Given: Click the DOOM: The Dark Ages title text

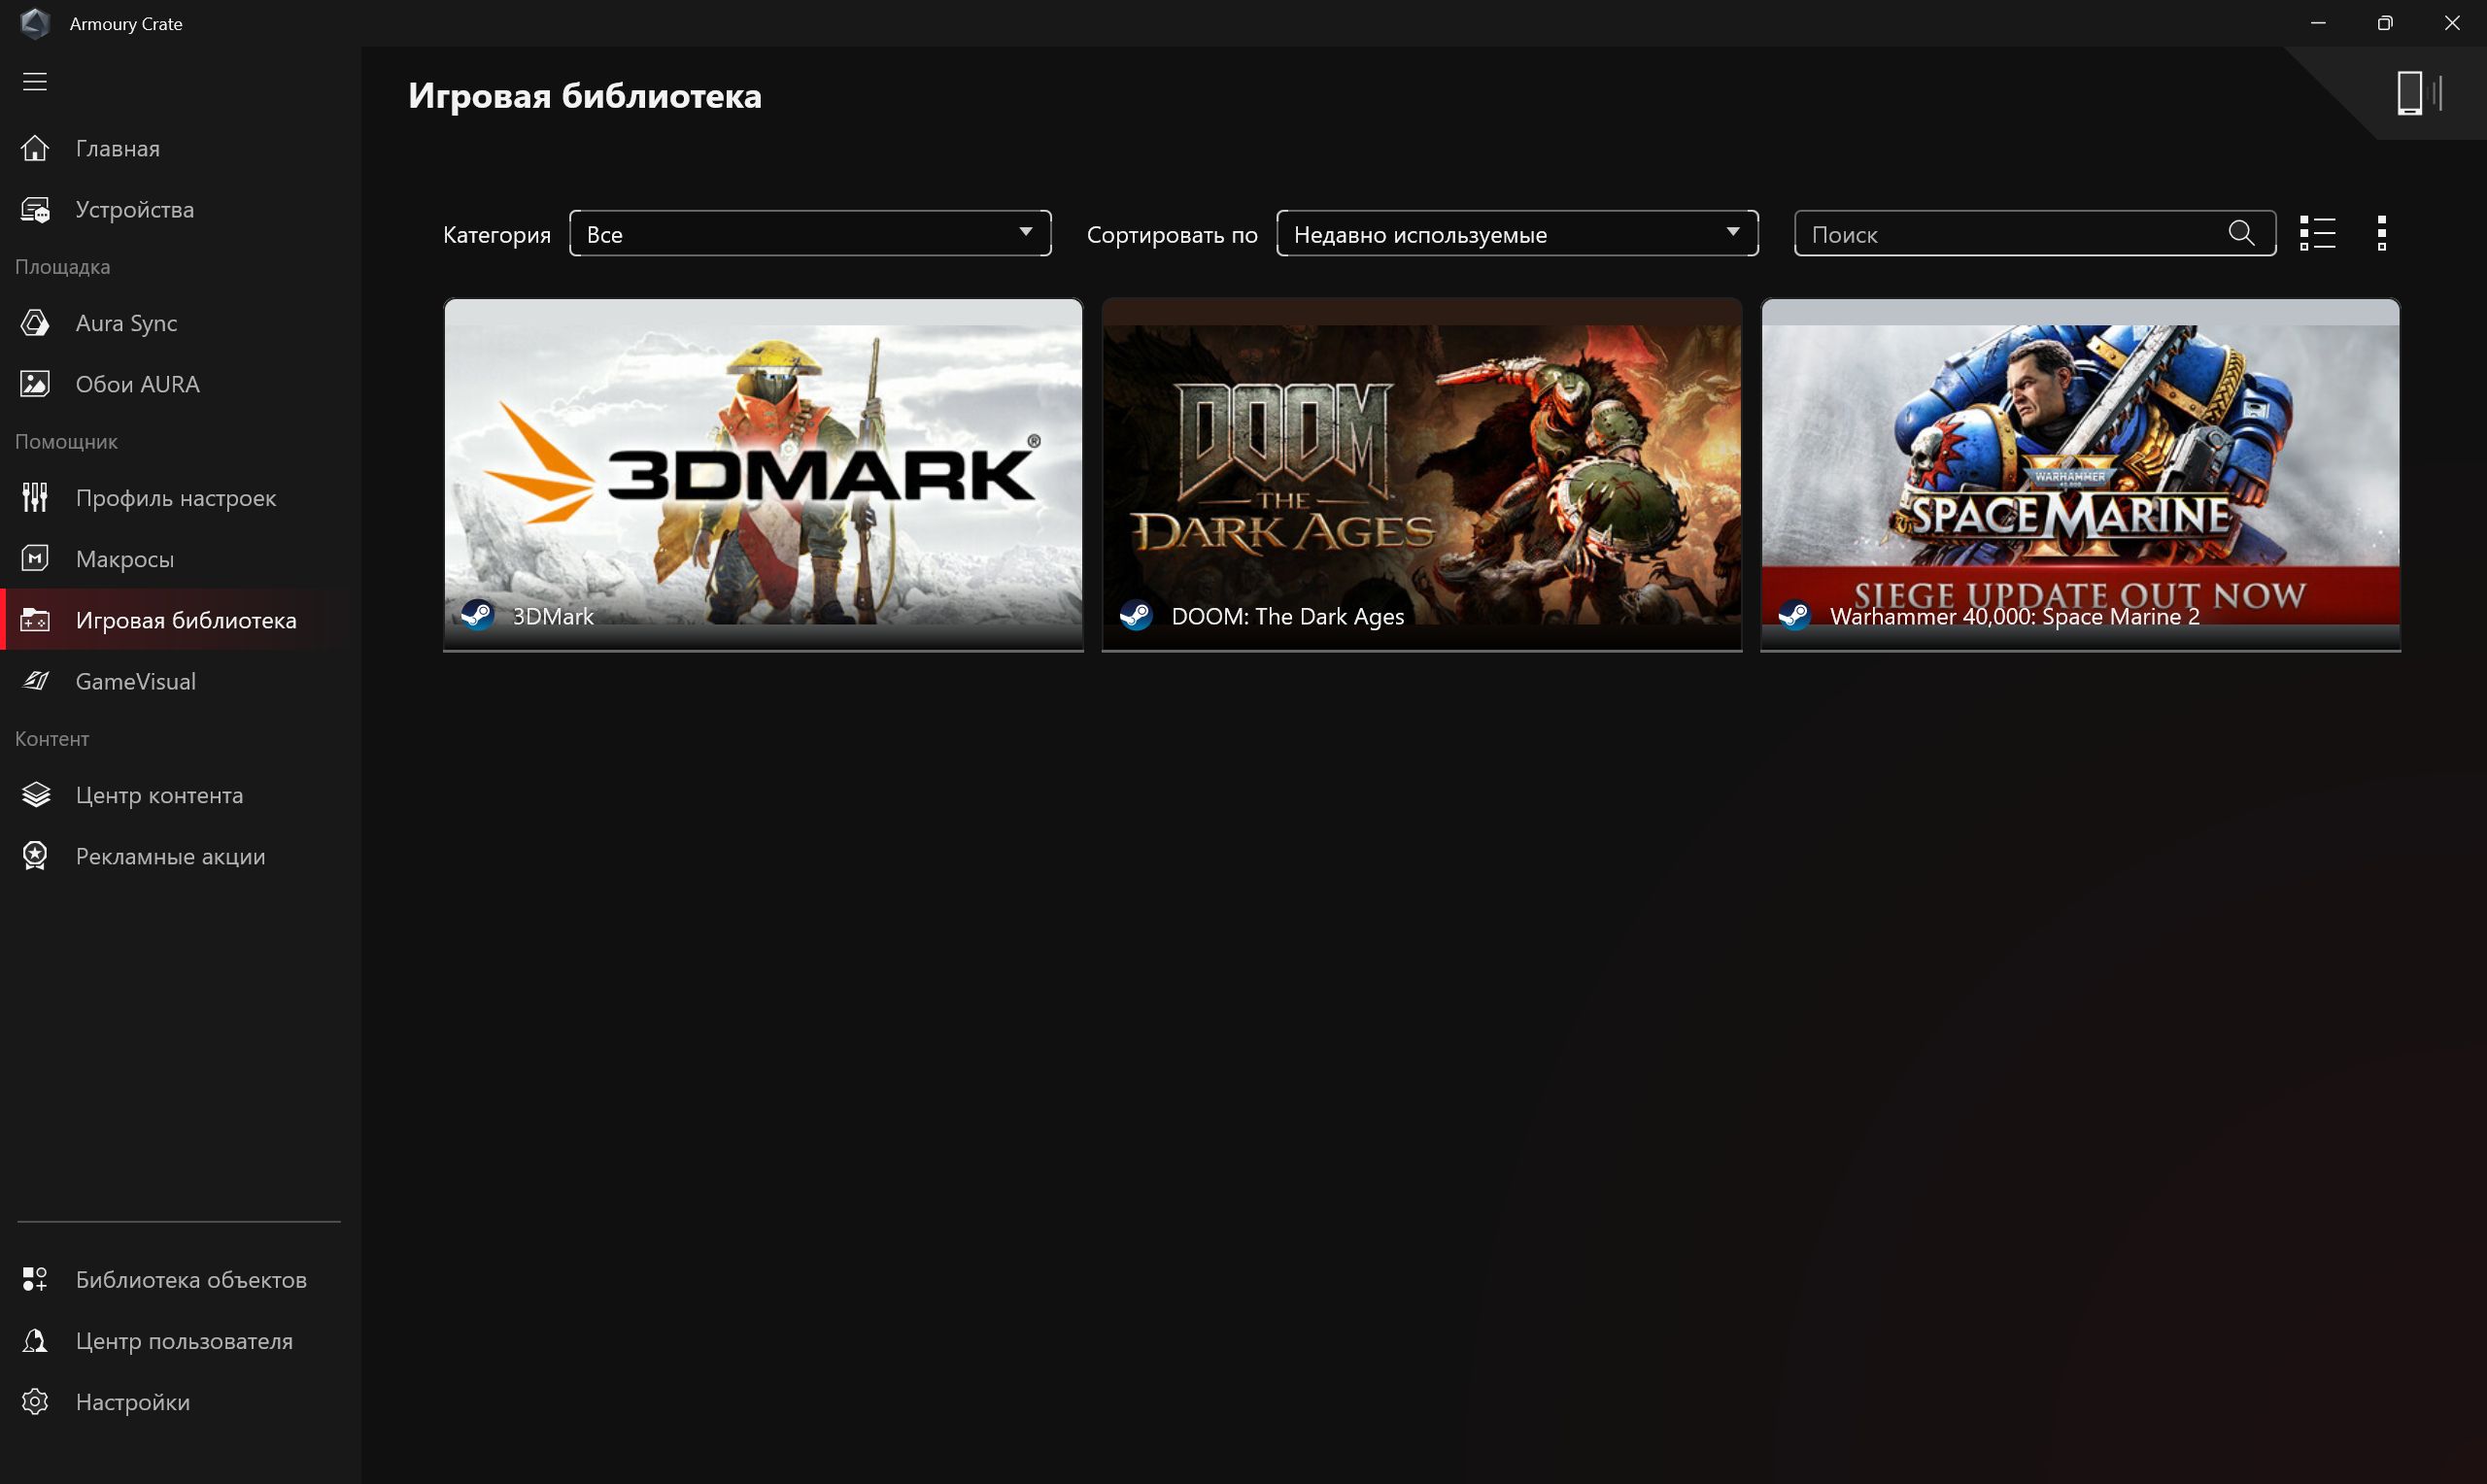Looking at the screenshot, I should (x=1288, y=616).
